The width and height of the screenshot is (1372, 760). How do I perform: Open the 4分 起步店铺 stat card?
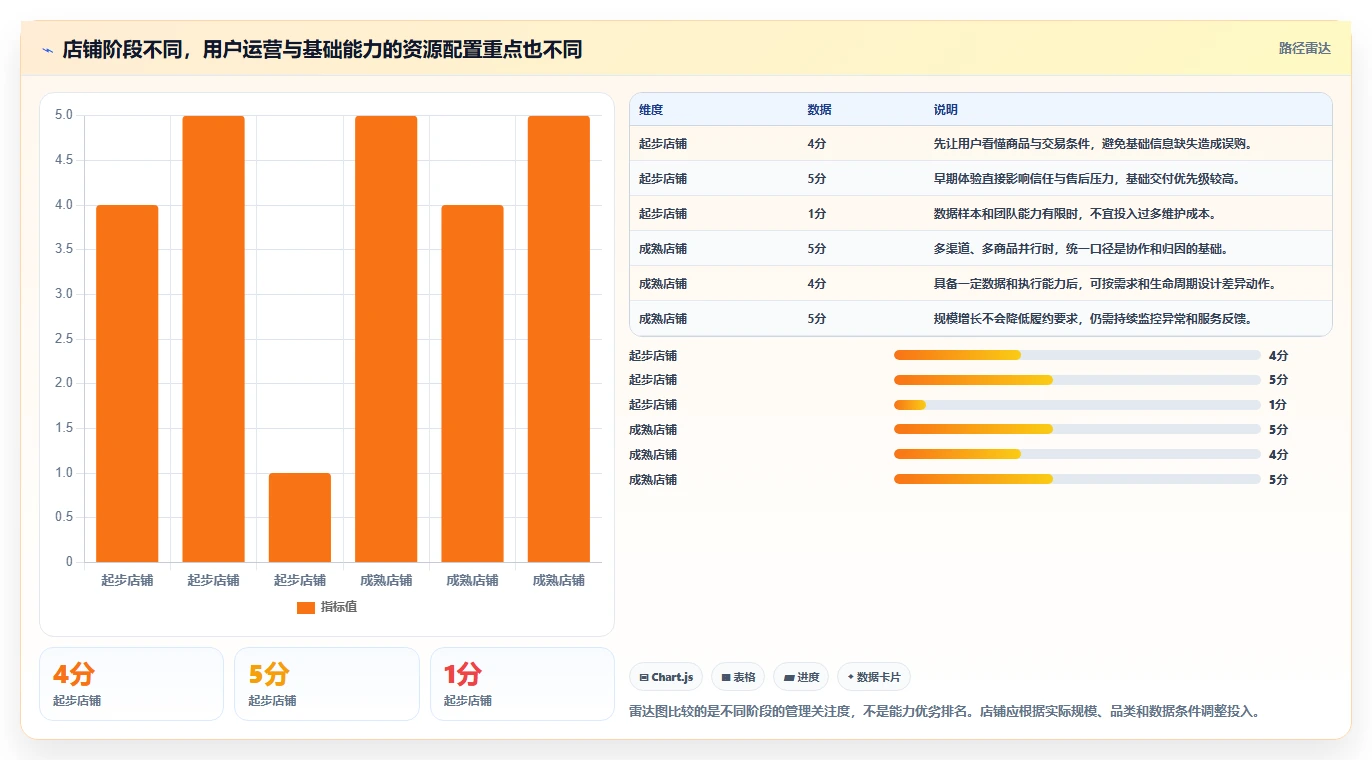point(131,684)
